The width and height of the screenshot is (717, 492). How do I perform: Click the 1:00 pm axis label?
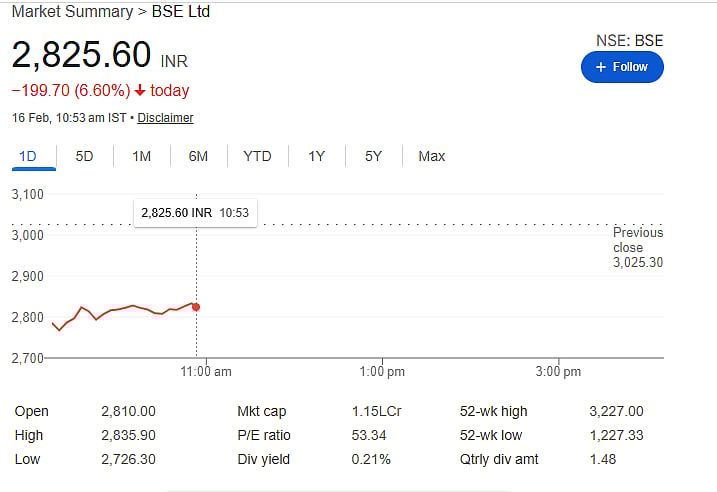pos(382,372)
